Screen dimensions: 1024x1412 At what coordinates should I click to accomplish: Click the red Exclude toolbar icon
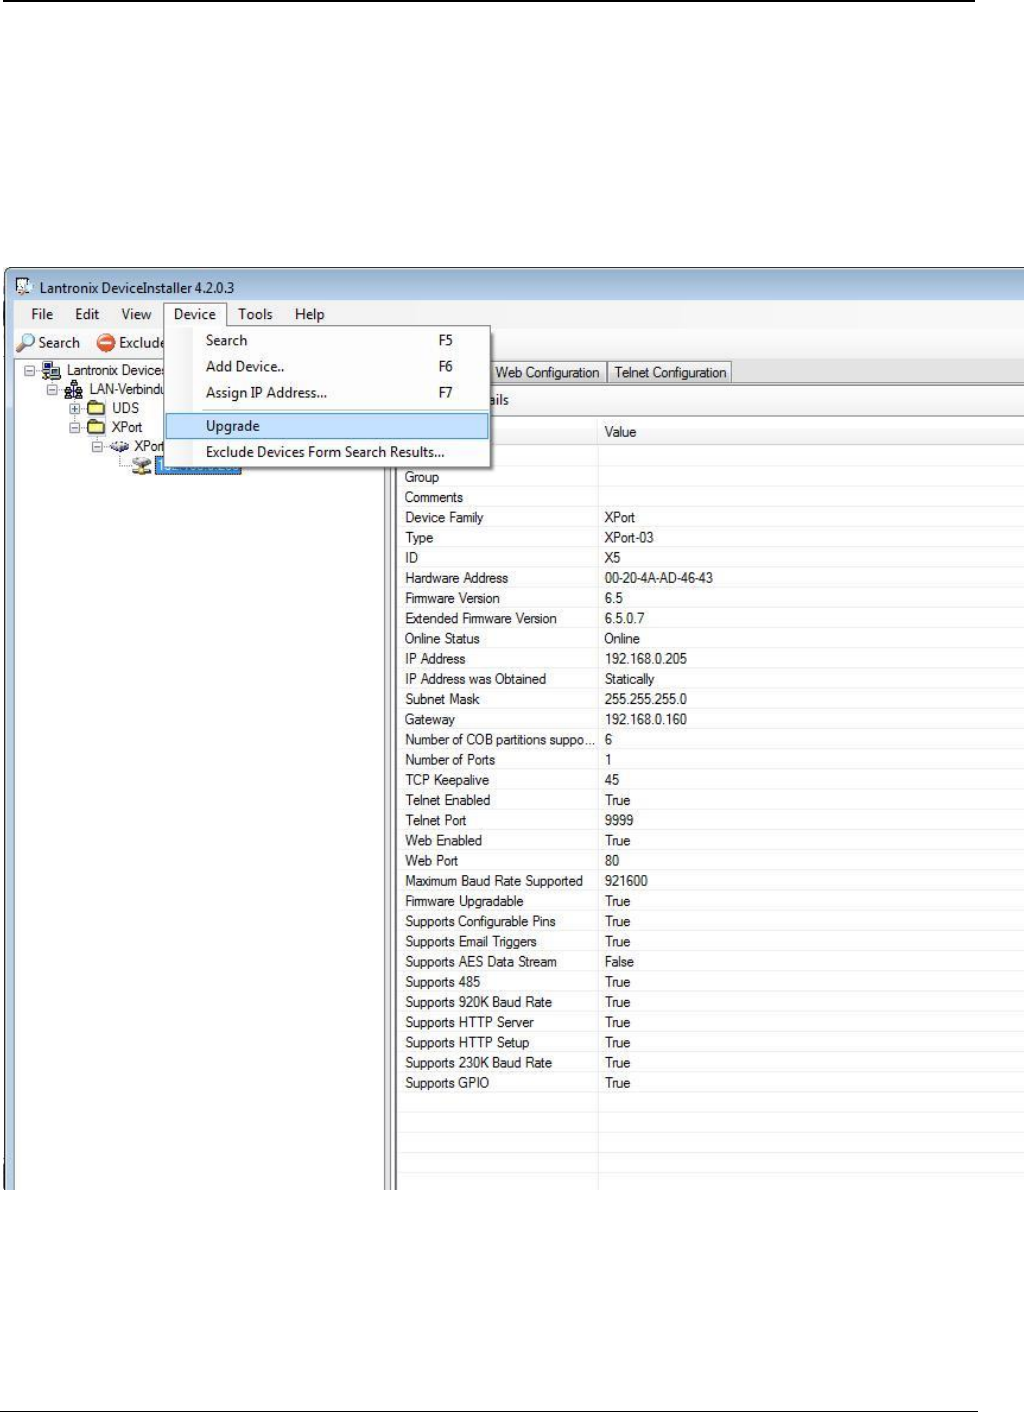click(106, 343)
